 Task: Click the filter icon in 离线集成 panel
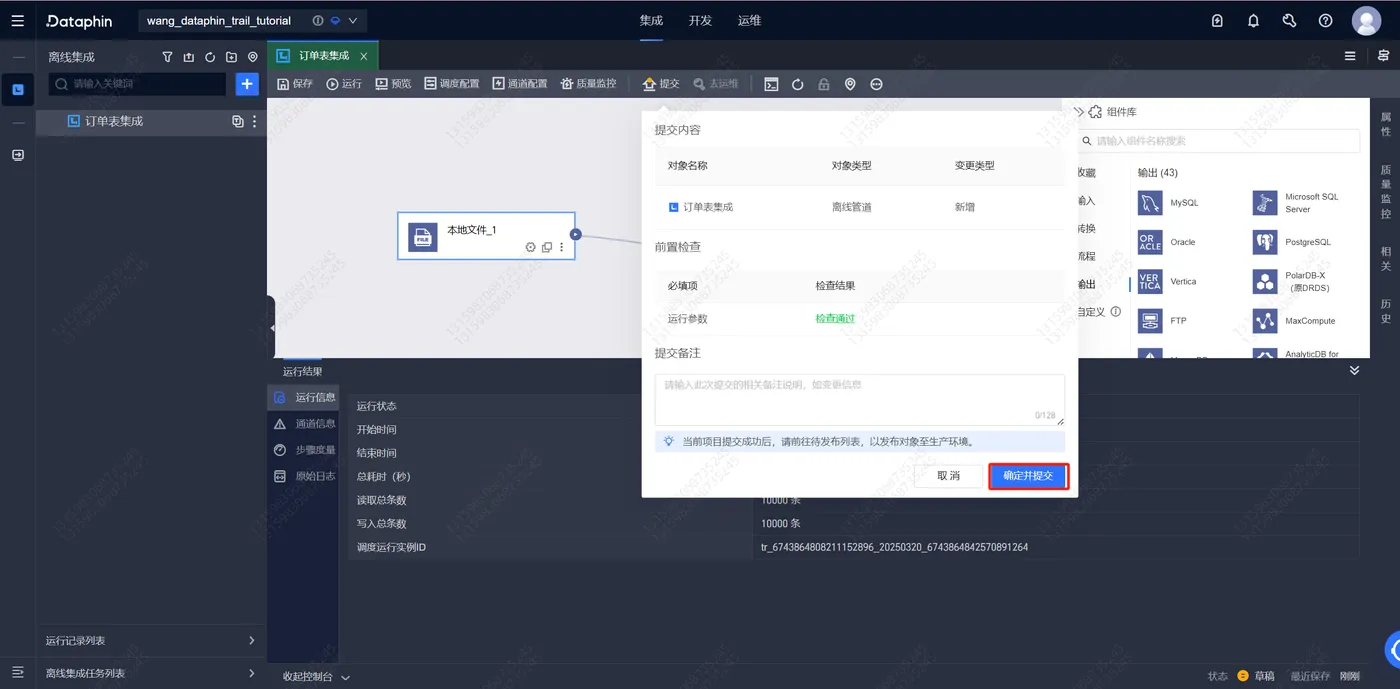tap(167, 57)
